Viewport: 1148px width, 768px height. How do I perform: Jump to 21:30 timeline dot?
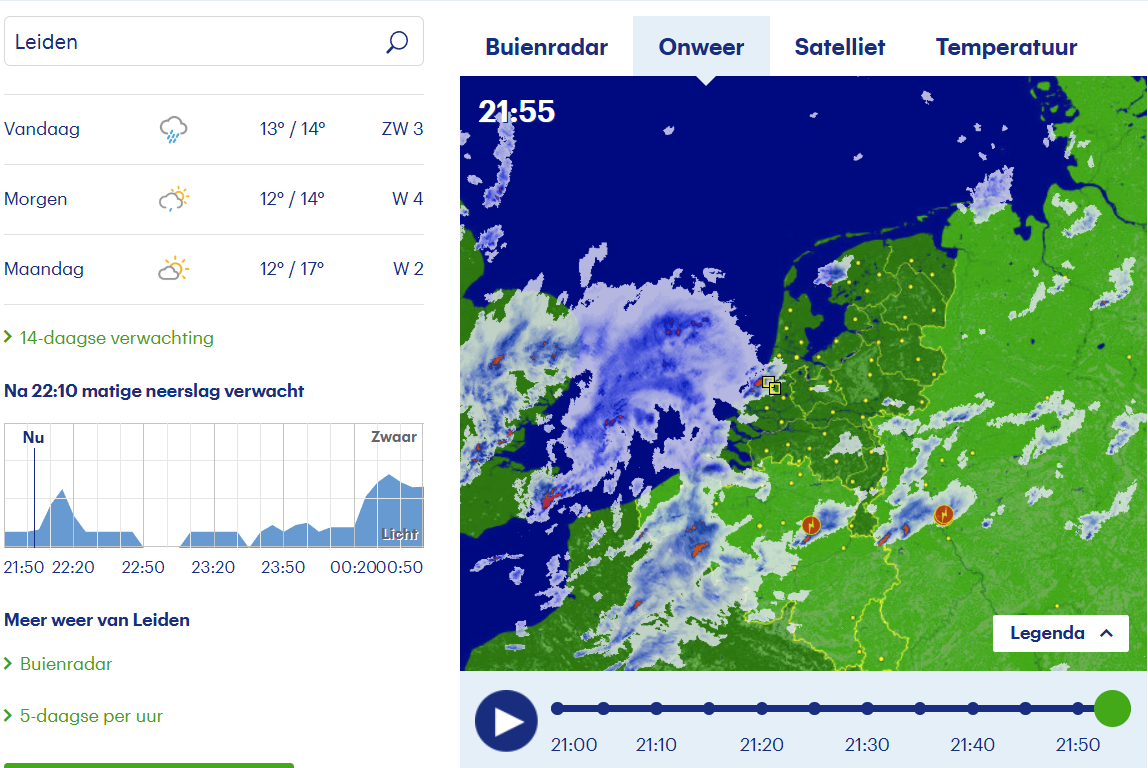868,708
